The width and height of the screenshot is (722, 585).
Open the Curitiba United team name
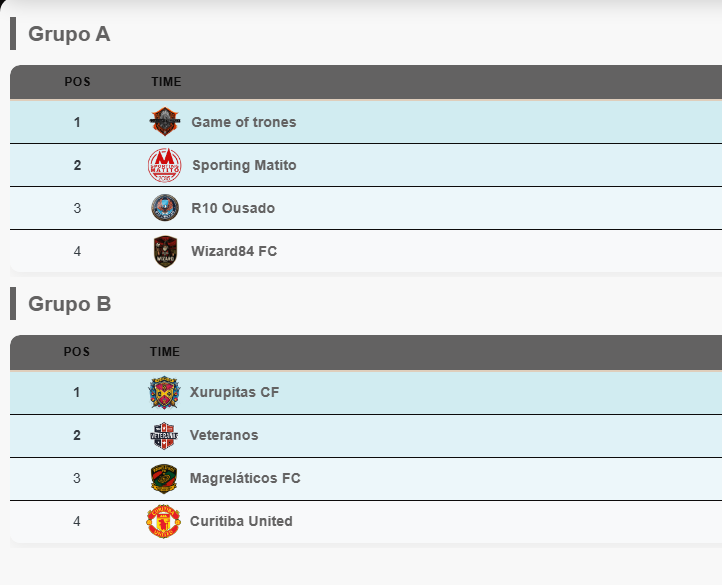(x=241, y=521)
